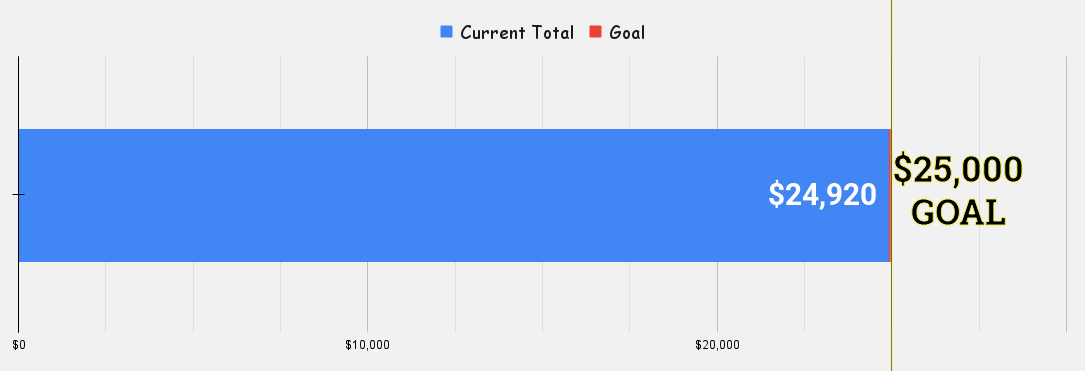
Task: Click the $0 axis label
Action: [19, 345]
